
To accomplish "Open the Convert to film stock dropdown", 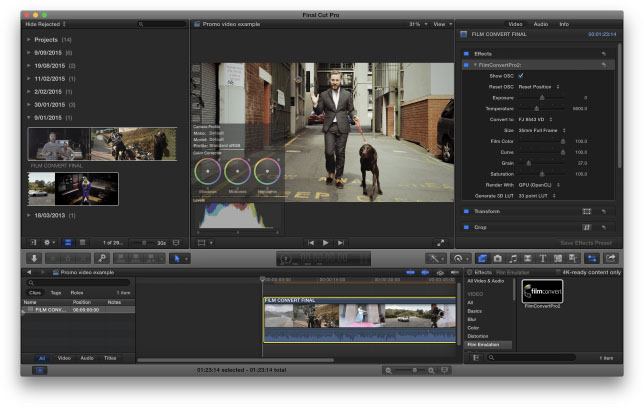I will pos(535,120).
